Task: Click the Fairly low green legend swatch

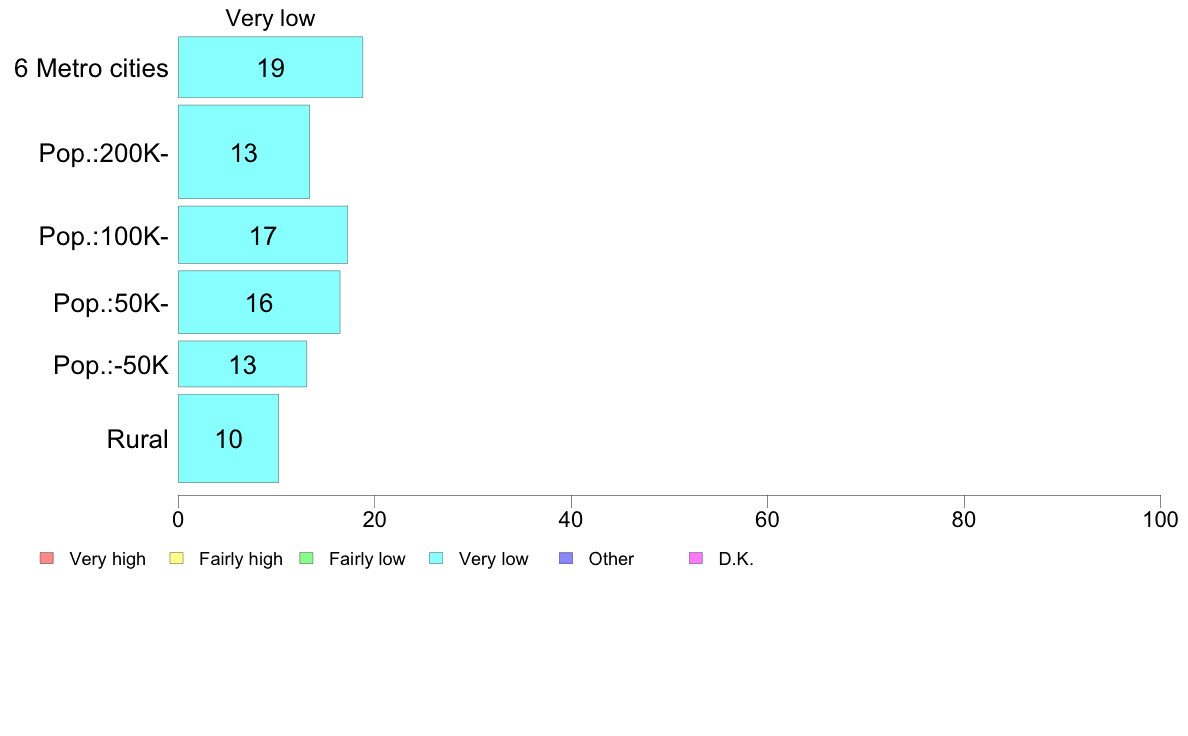Action: tap(306, 559)
